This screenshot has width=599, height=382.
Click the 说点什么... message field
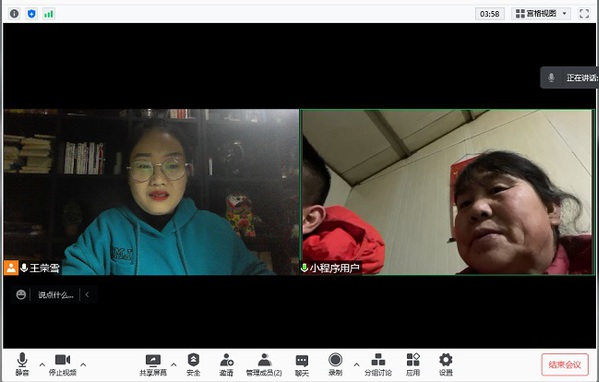pyautogui.click(x=55, y=295)
